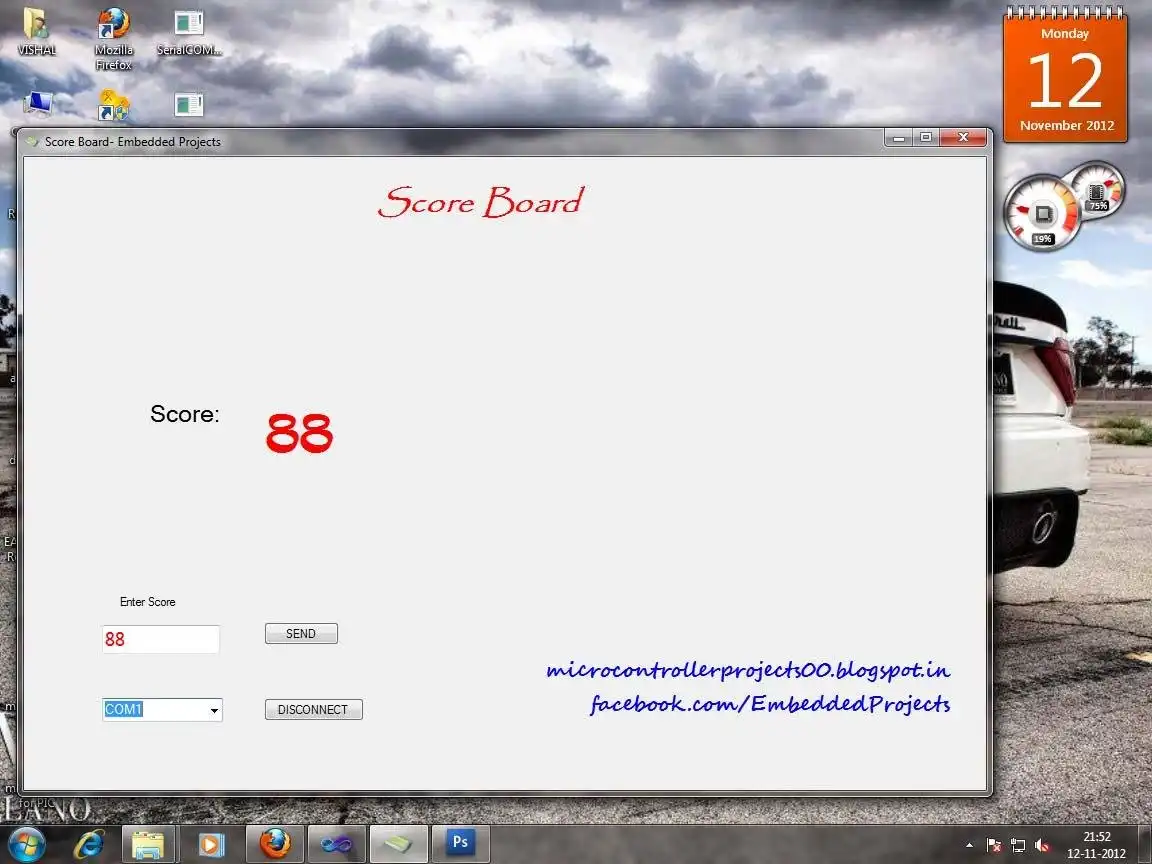1152x864 pixels.
Task: Select the Score Board app taskbar button
Action: 398,843
